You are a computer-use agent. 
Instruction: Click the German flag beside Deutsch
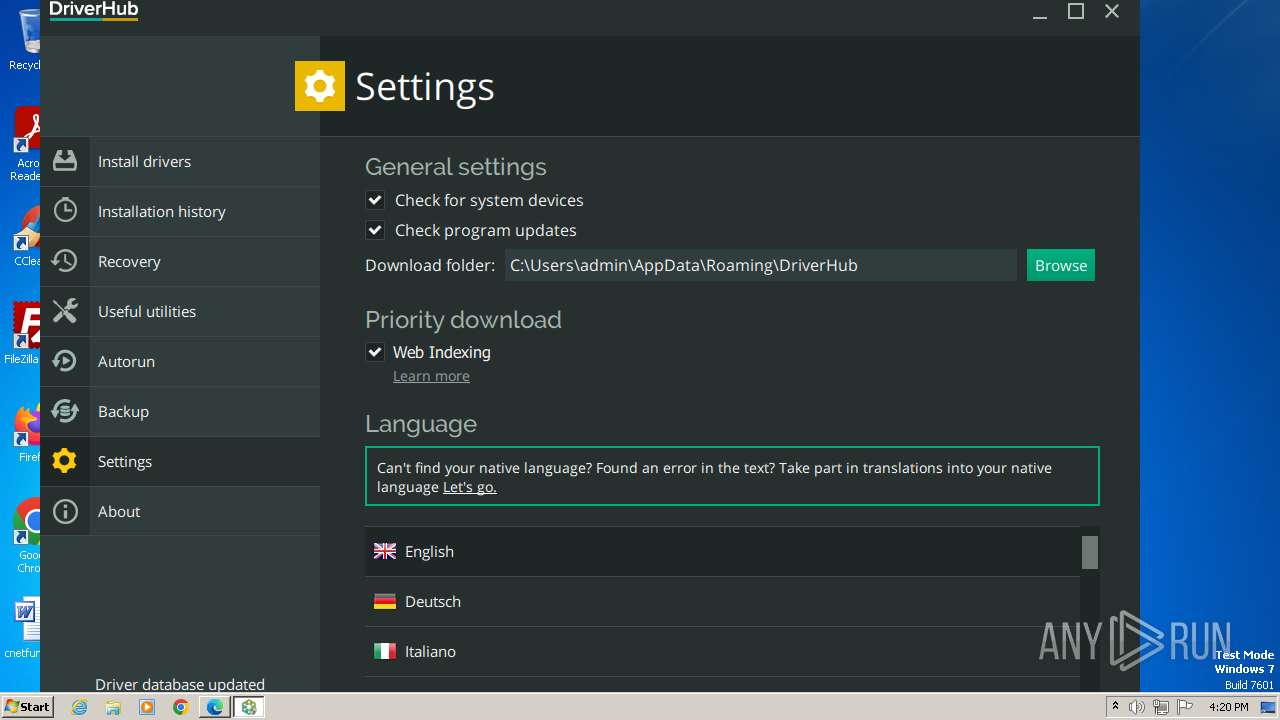pyautogui.click(x=385, y=601)
